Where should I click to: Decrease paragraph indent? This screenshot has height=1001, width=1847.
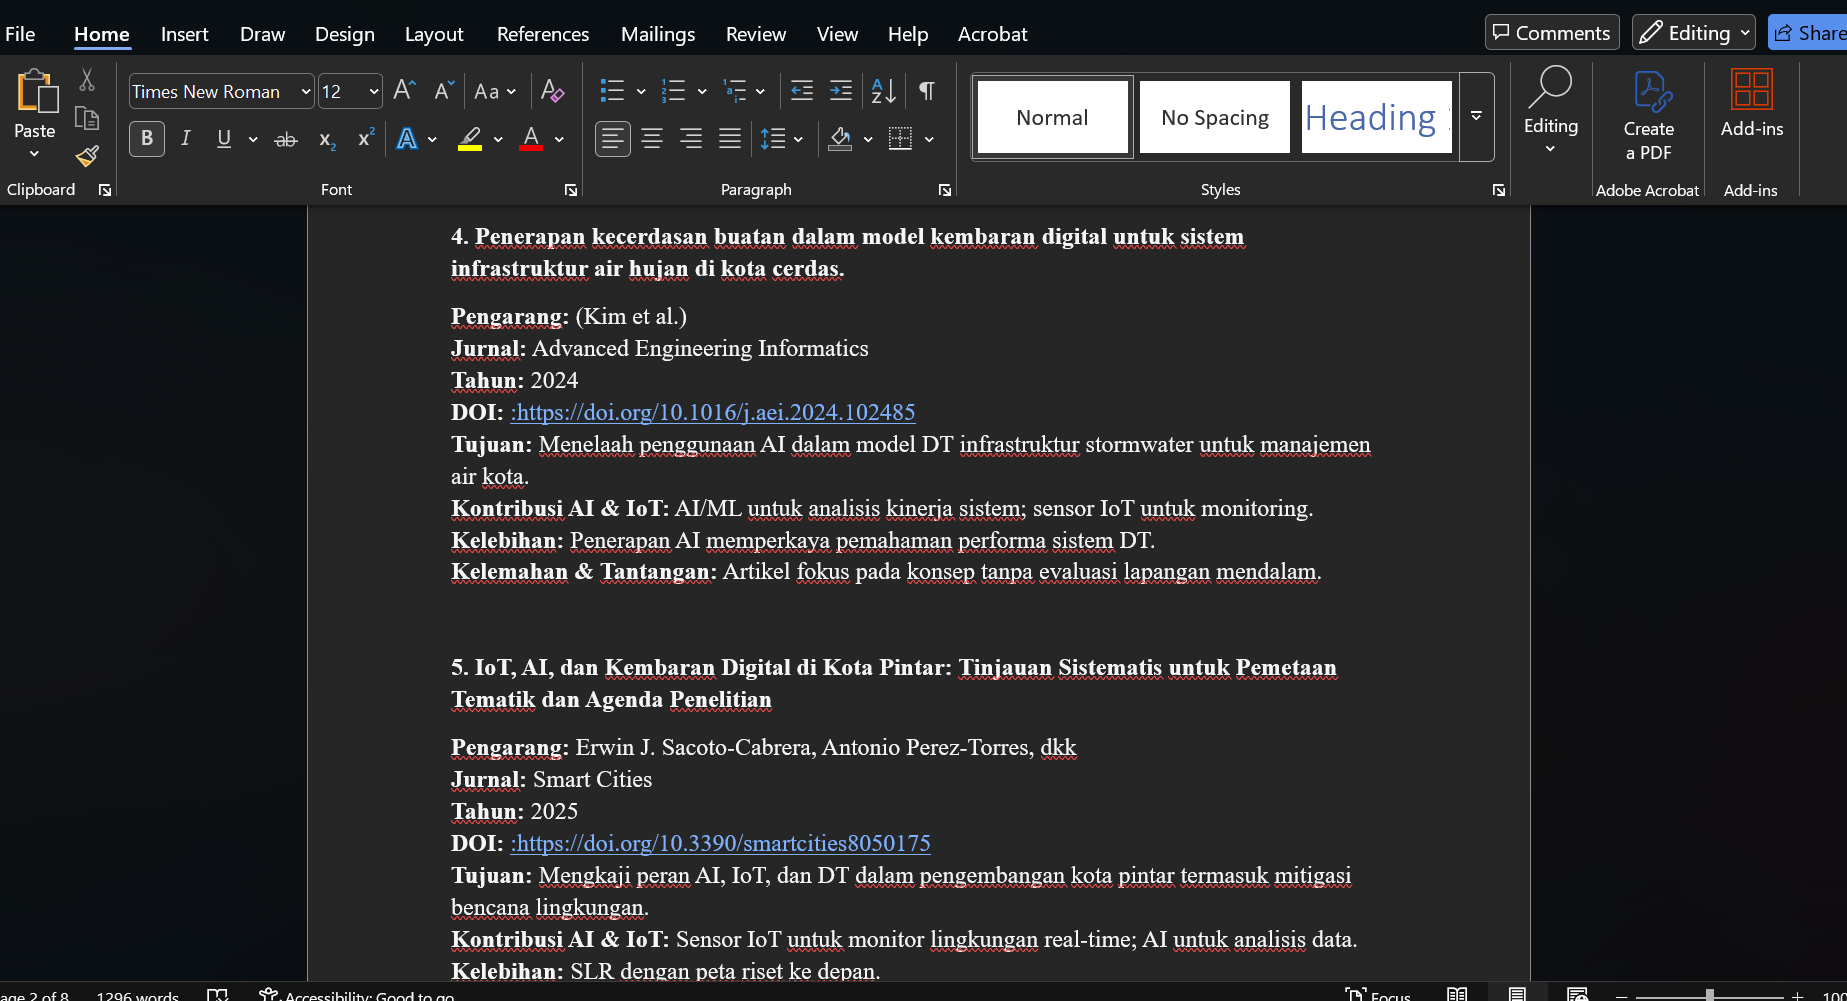coord(802,91)
